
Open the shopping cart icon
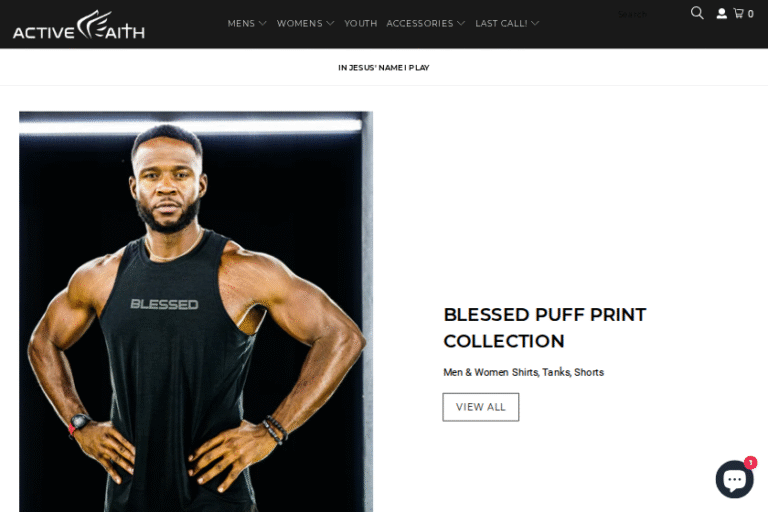tap(739, 13)
